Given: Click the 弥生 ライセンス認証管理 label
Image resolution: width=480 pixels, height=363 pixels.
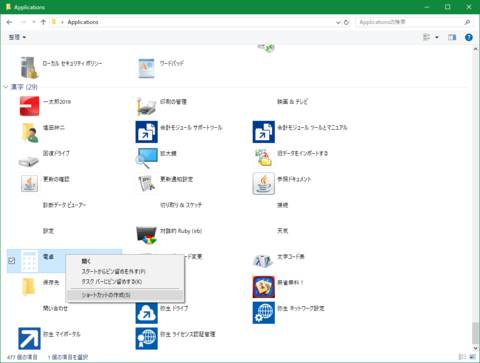Looking at the screenshot, I should click(x=188, y=334).
